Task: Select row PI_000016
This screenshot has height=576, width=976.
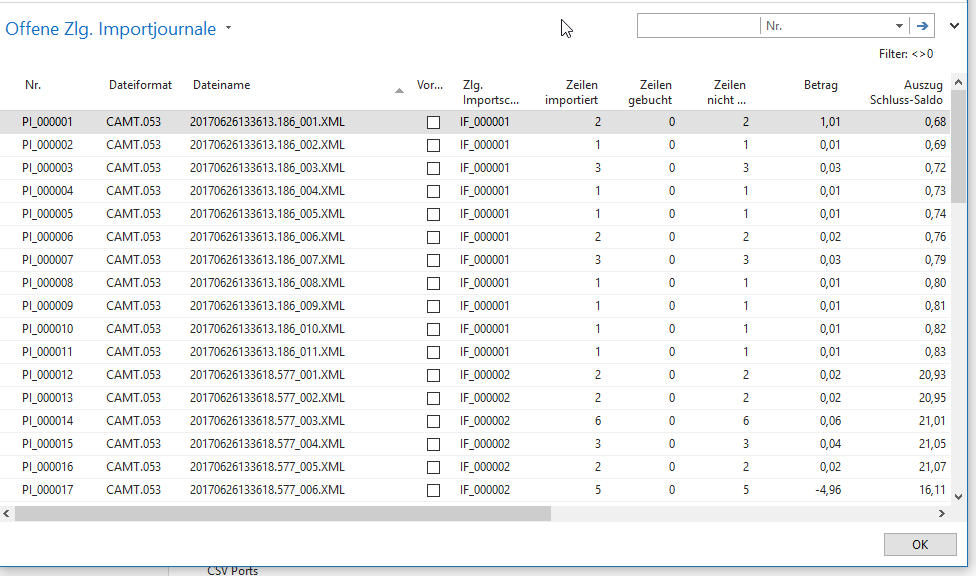Action: click(x=476, y=467)
